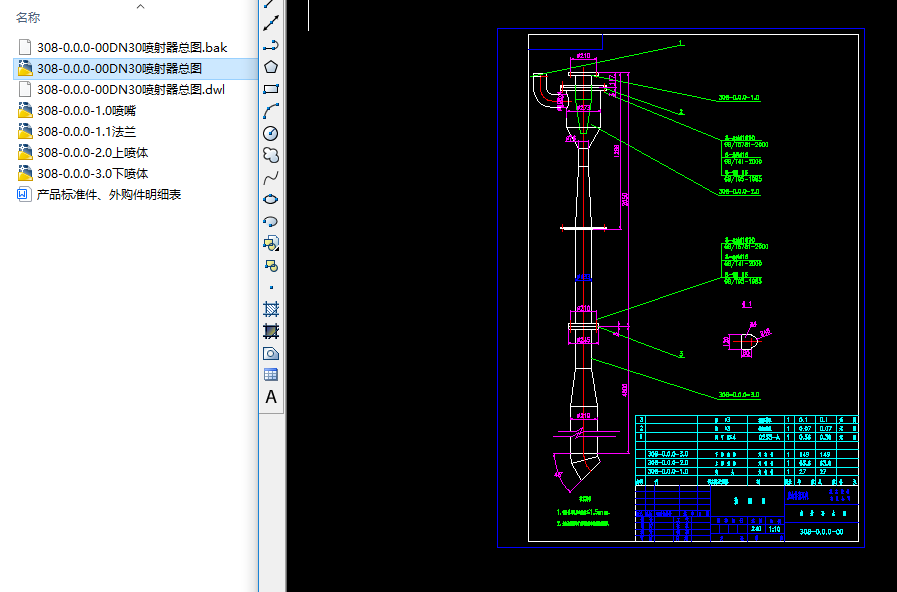This screenshot has width=897, height=592.
Task: Select the Spline tool
Action: pos(270,177)
